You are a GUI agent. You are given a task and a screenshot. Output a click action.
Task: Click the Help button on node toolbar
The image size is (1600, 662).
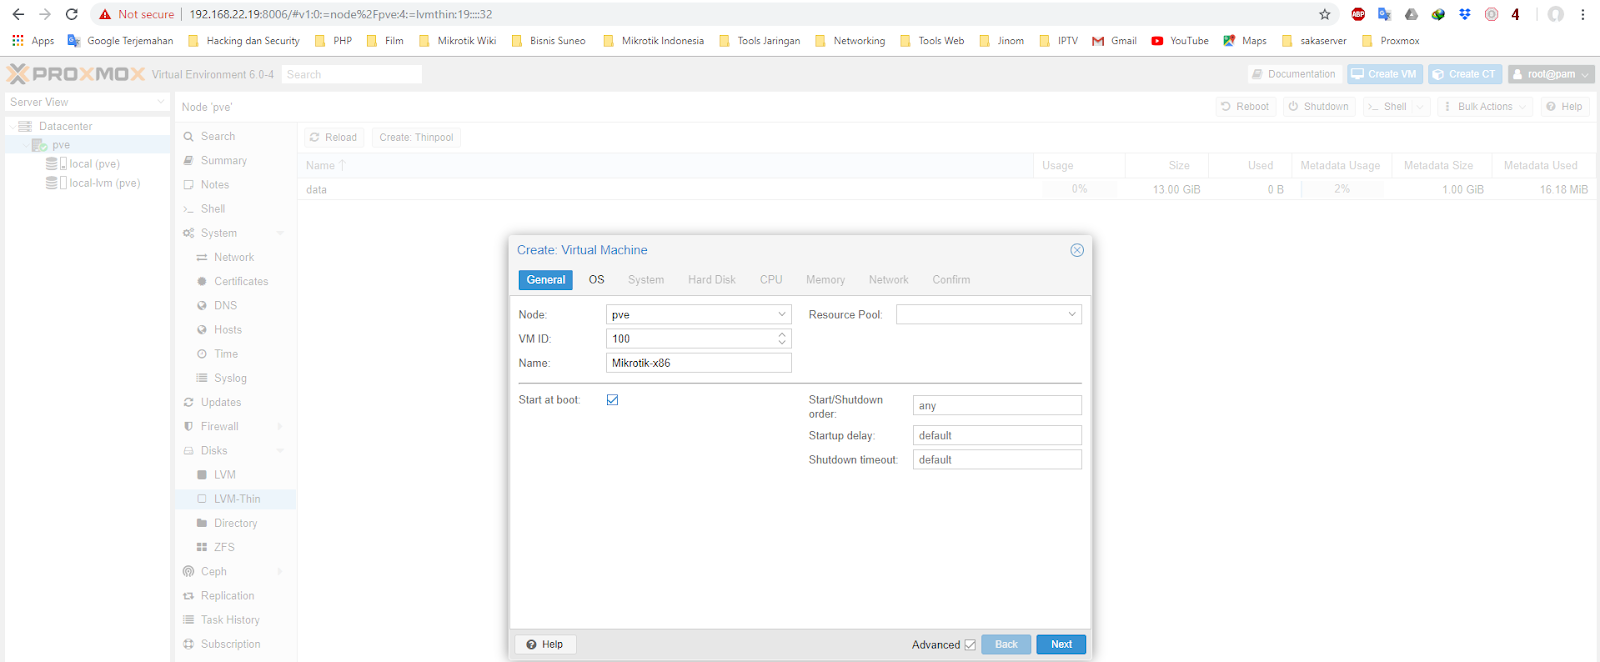pyautogui.click(x=1564, y=106)
